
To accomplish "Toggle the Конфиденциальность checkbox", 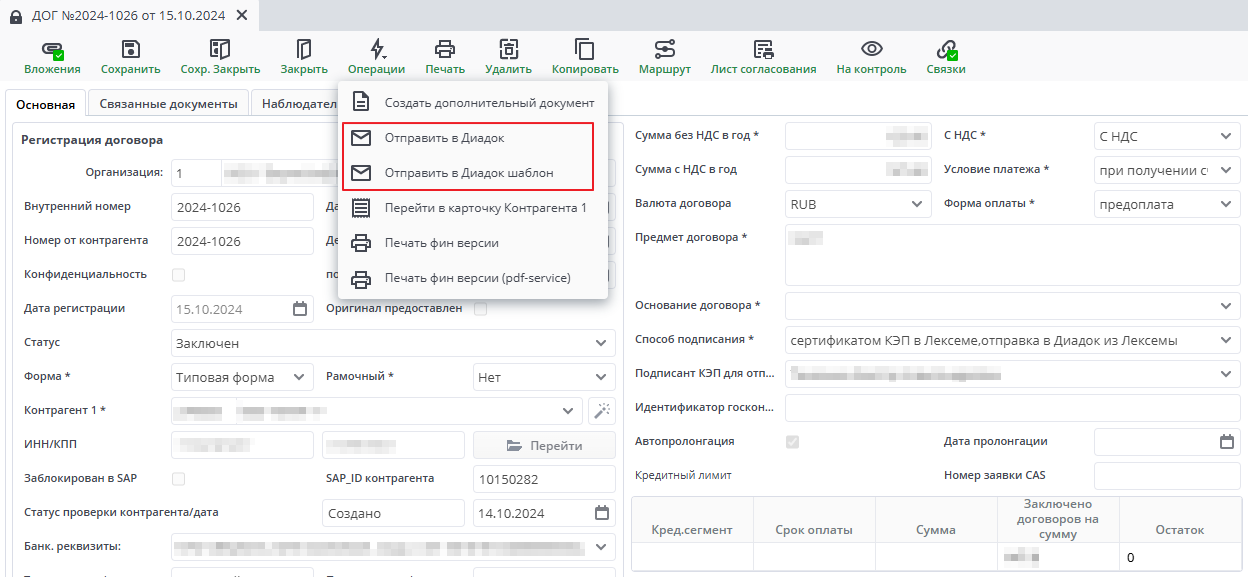I will pos(178,274).
